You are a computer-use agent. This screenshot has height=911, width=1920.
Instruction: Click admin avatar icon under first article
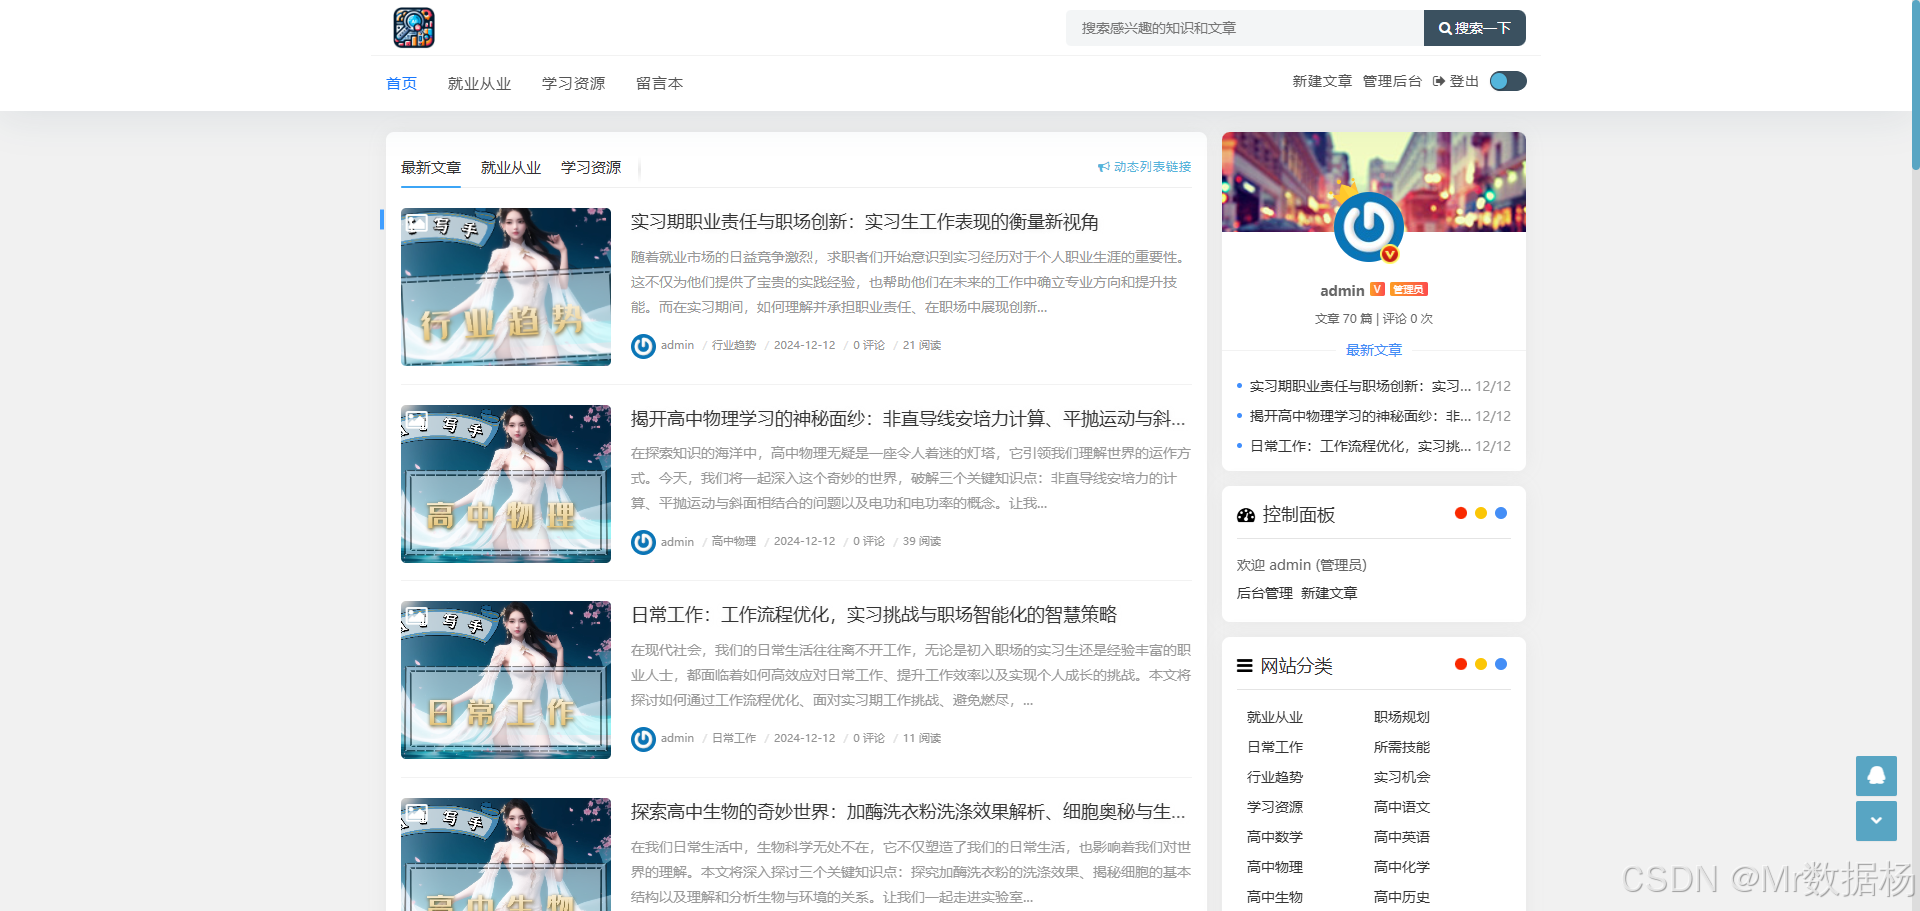tap(643, 346)
